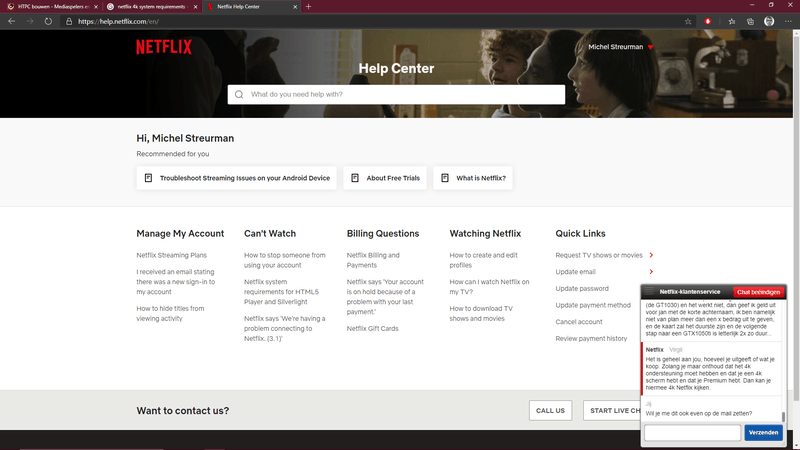Open How to stop someone using account
Image resolution: width=800 pixels, height=450 pixels.
pos(284,260)
